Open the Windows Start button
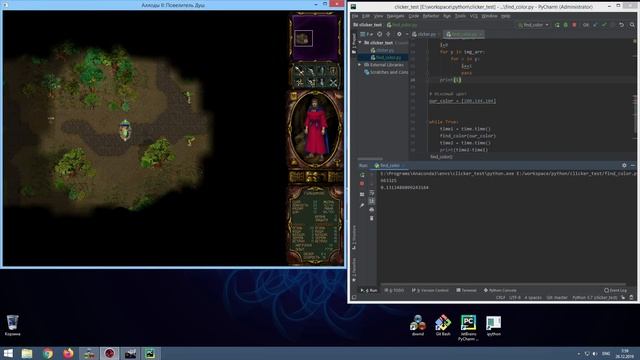640x360 pixels. click(8, 353)
